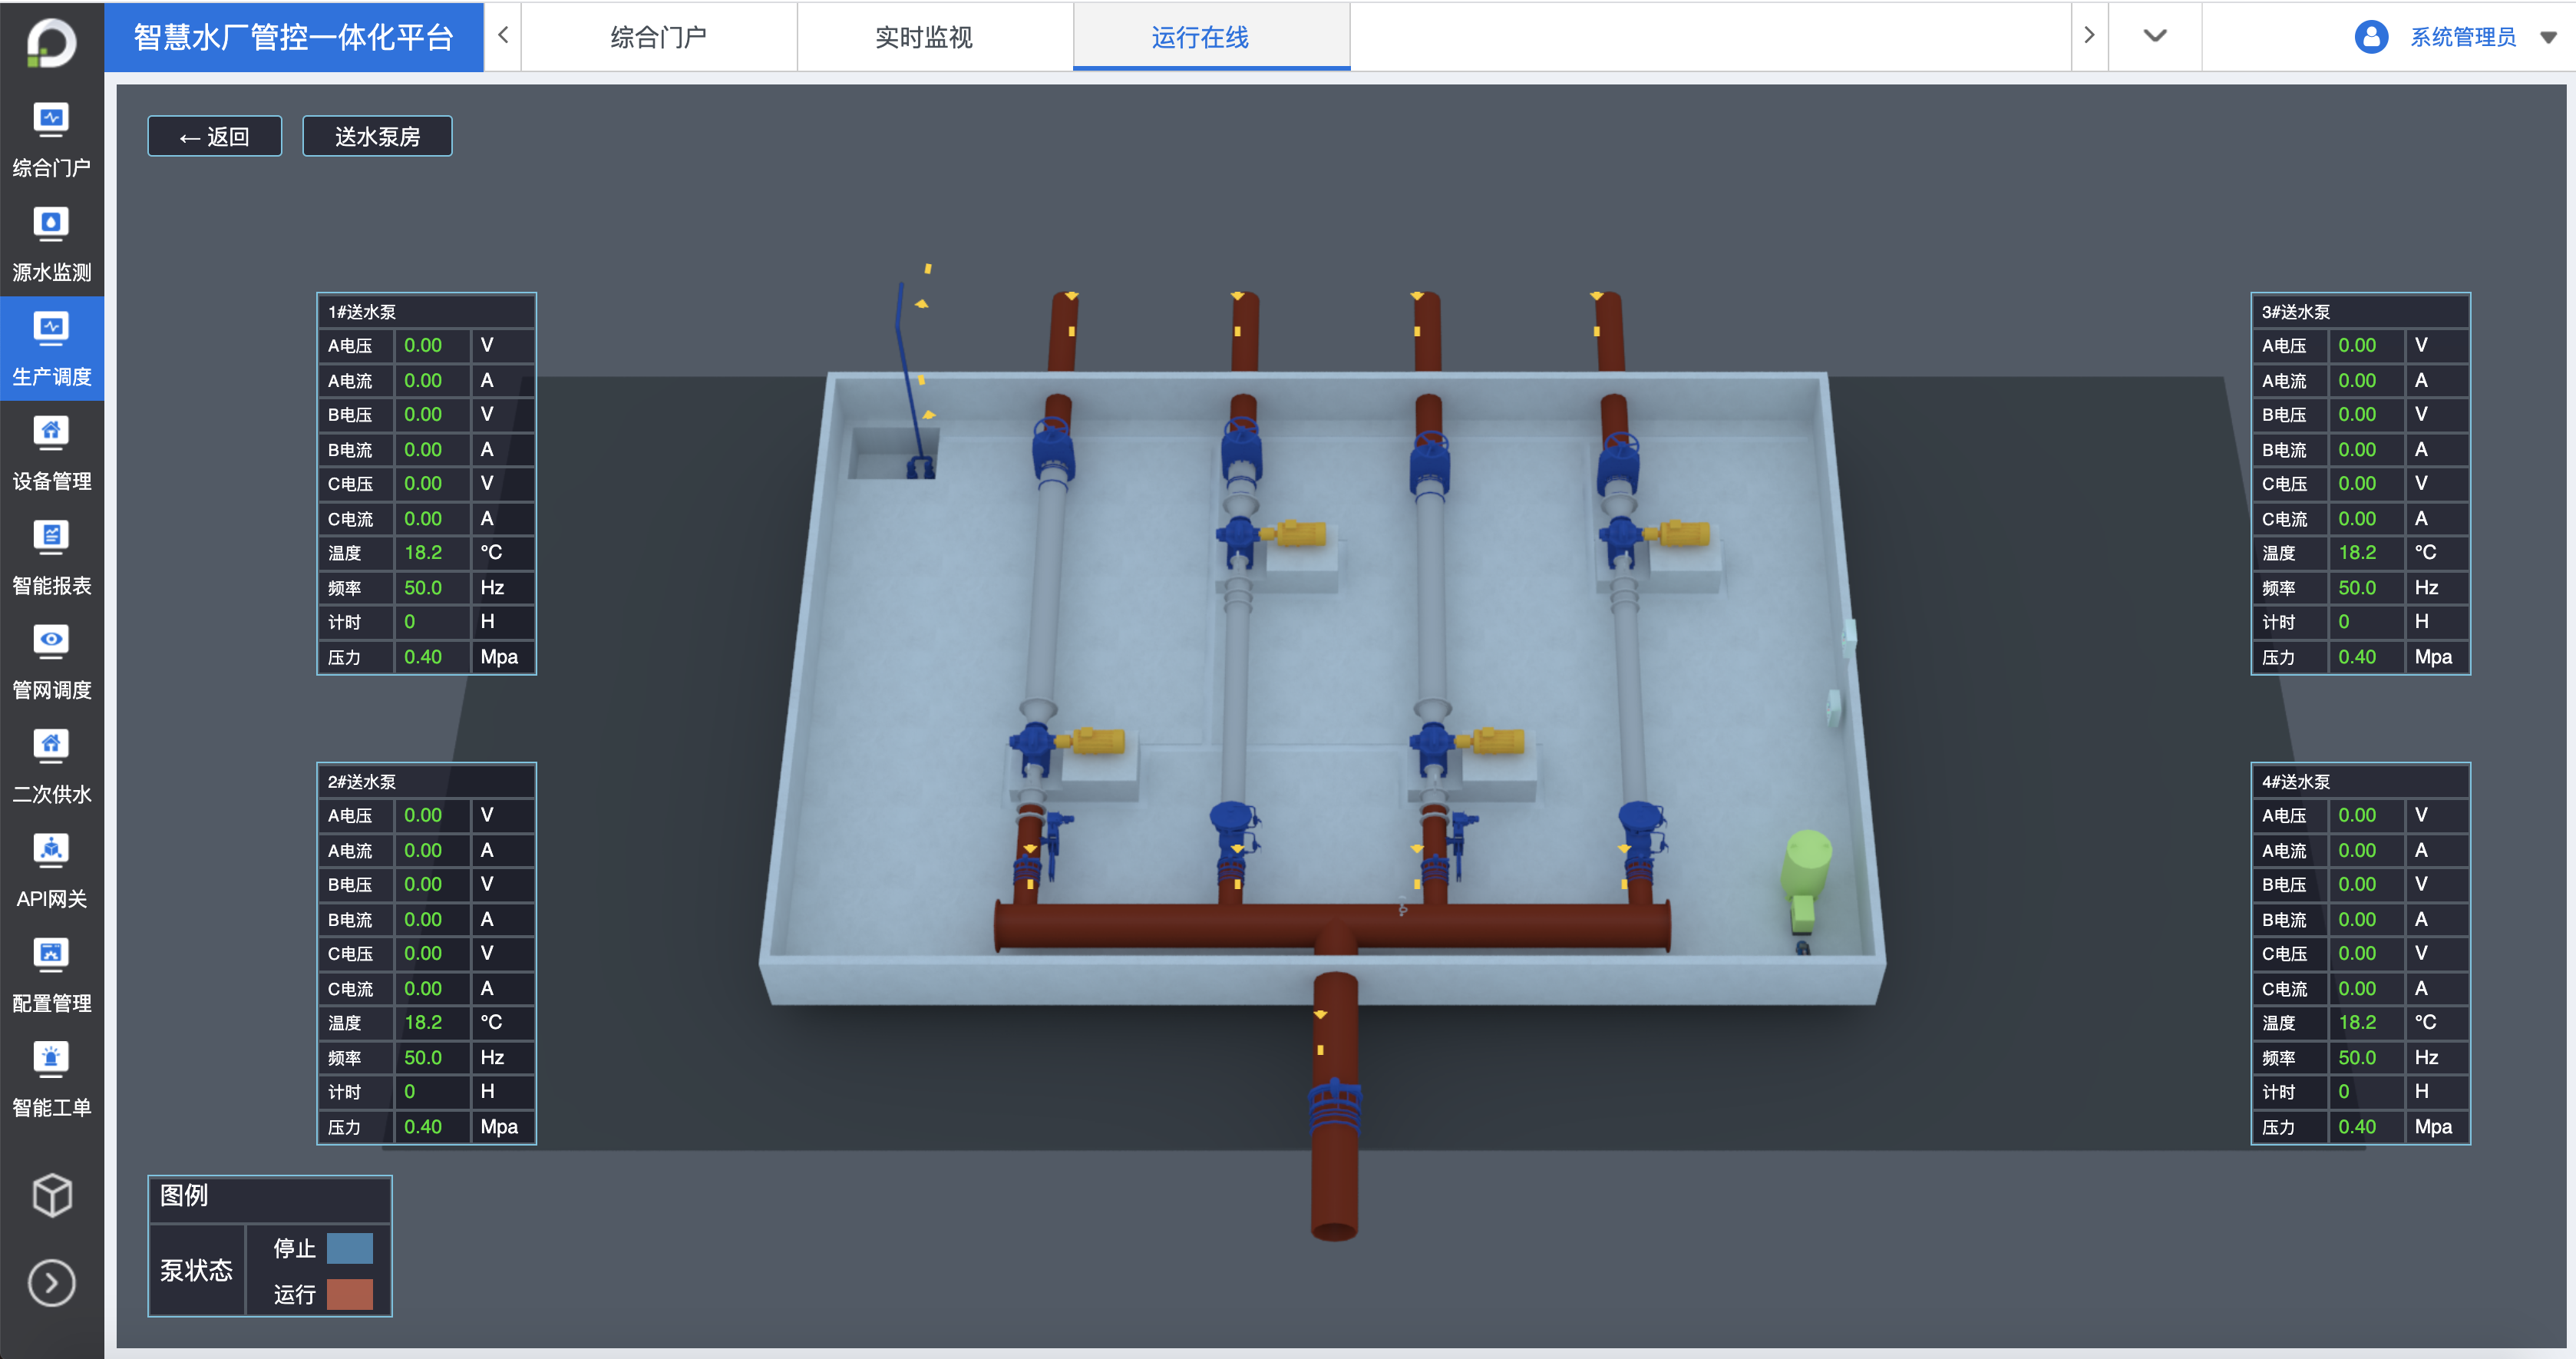Open the tab list chevron dropdown
This screenshot has height=1359, width=2576.
pyautogui.click(x=2154, y=36)
